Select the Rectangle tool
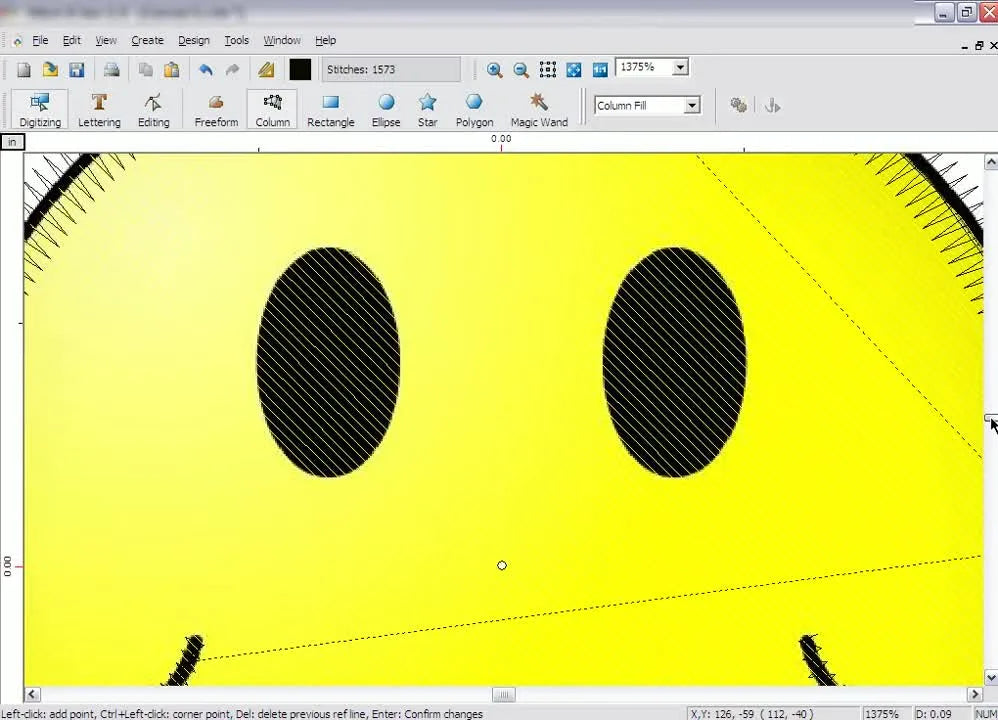 330,108
